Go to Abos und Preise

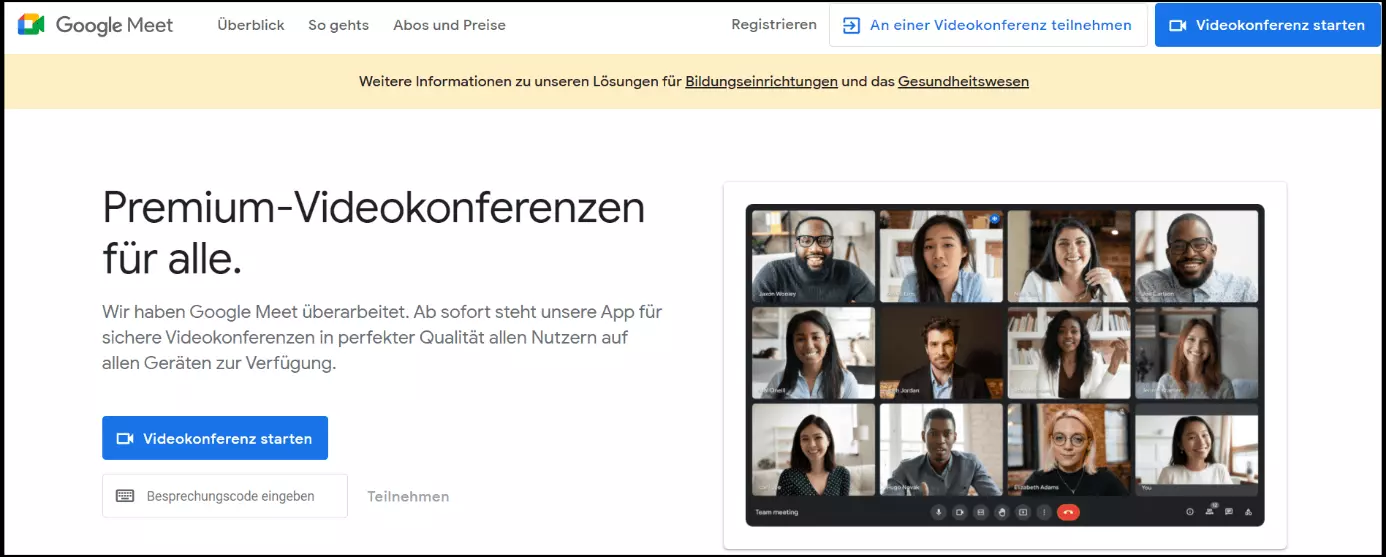(449, 25)
